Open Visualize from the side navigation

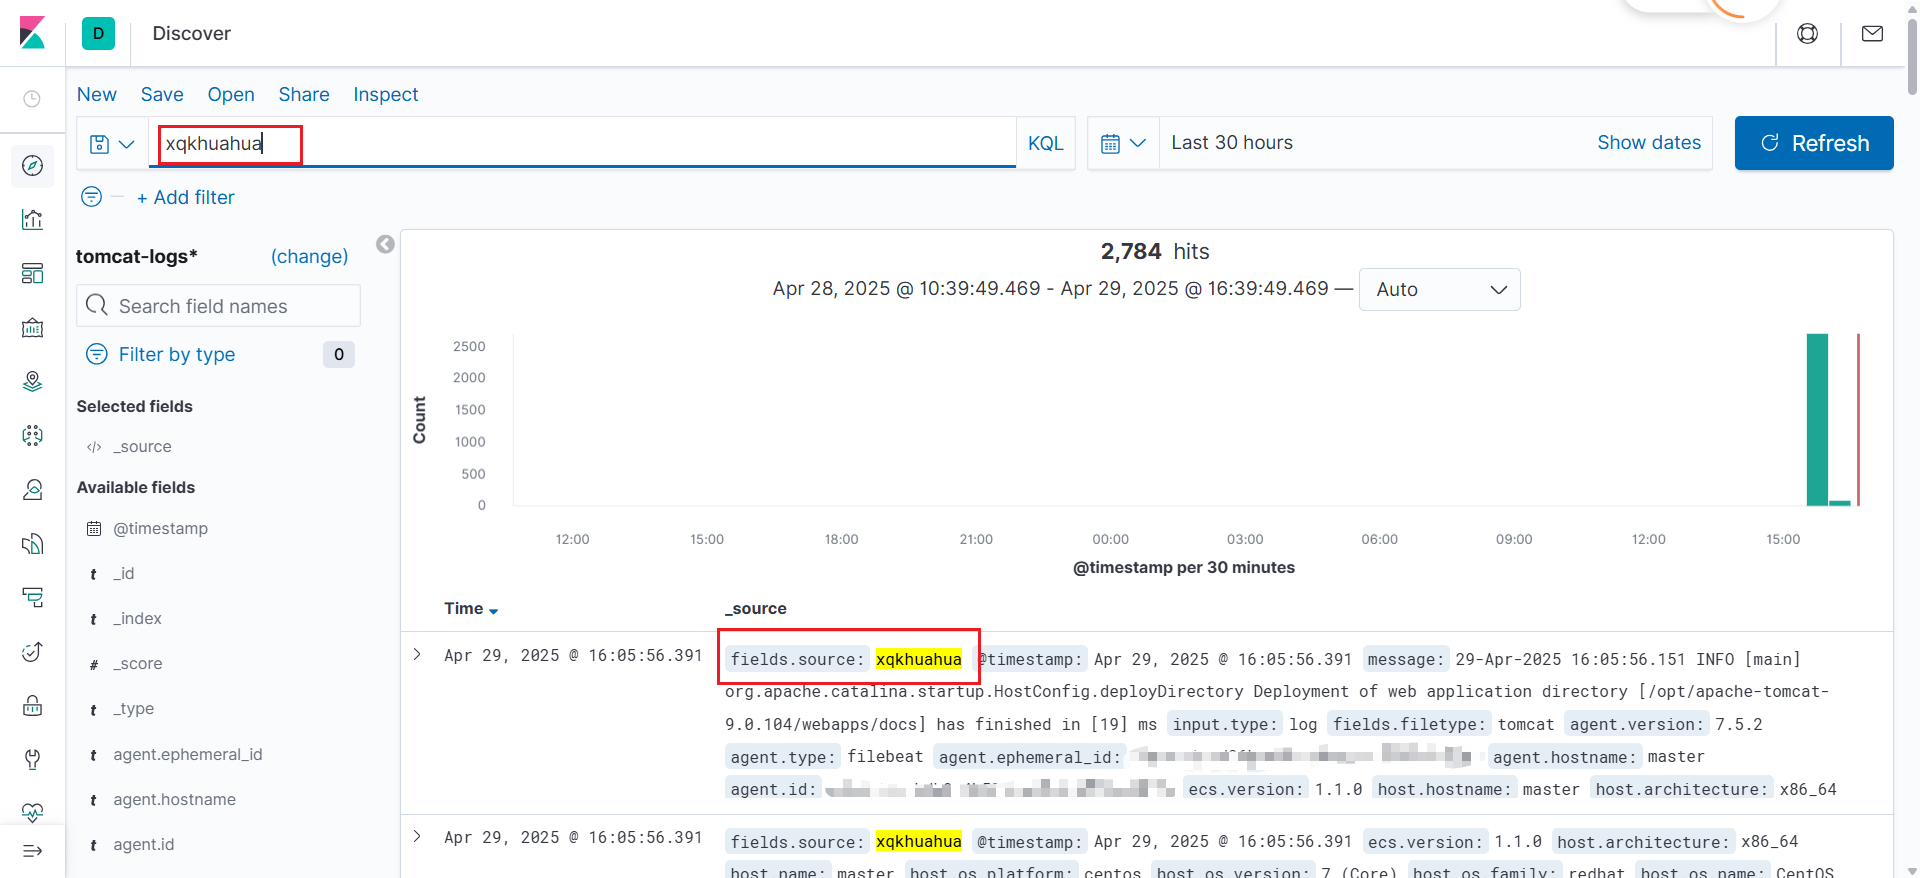point(32,219)
